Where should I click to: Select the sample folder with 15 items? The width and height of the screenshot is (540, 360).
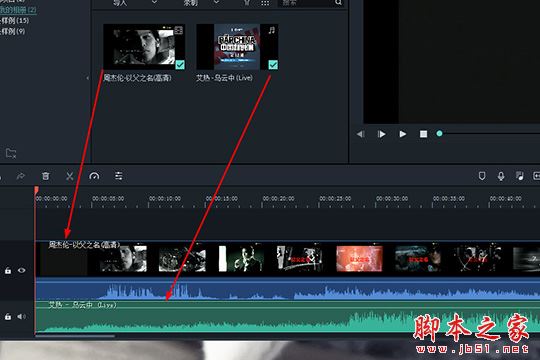pos(14,20)
